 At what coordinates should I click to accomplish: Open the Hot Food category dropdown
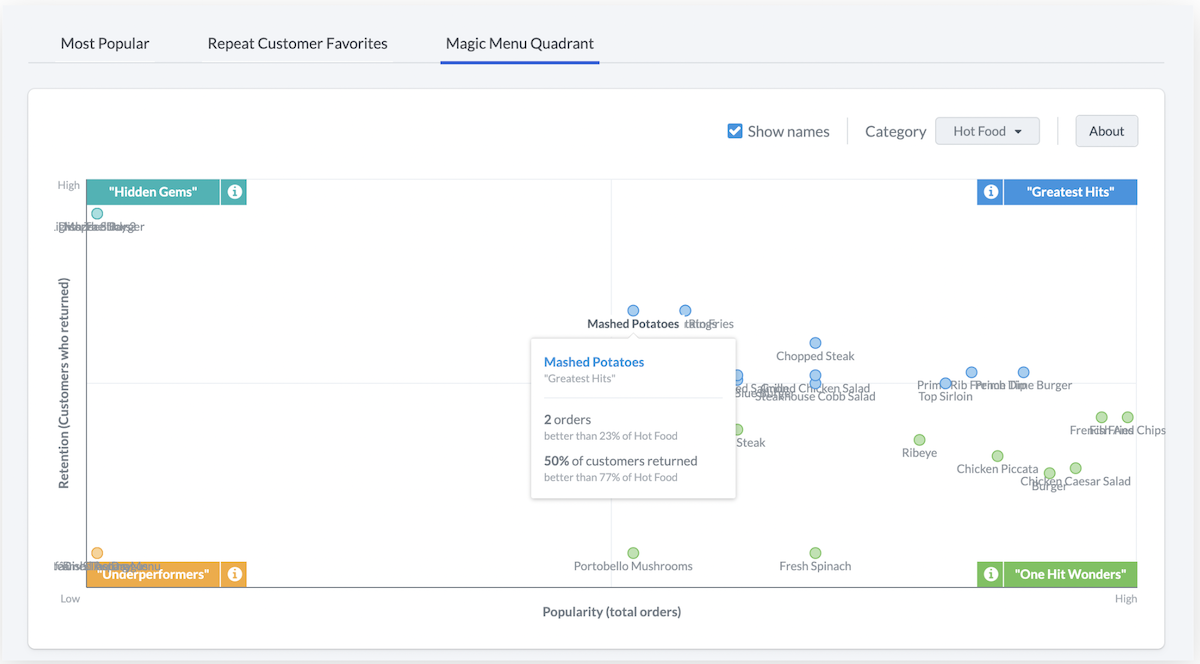tap(987, 131)
